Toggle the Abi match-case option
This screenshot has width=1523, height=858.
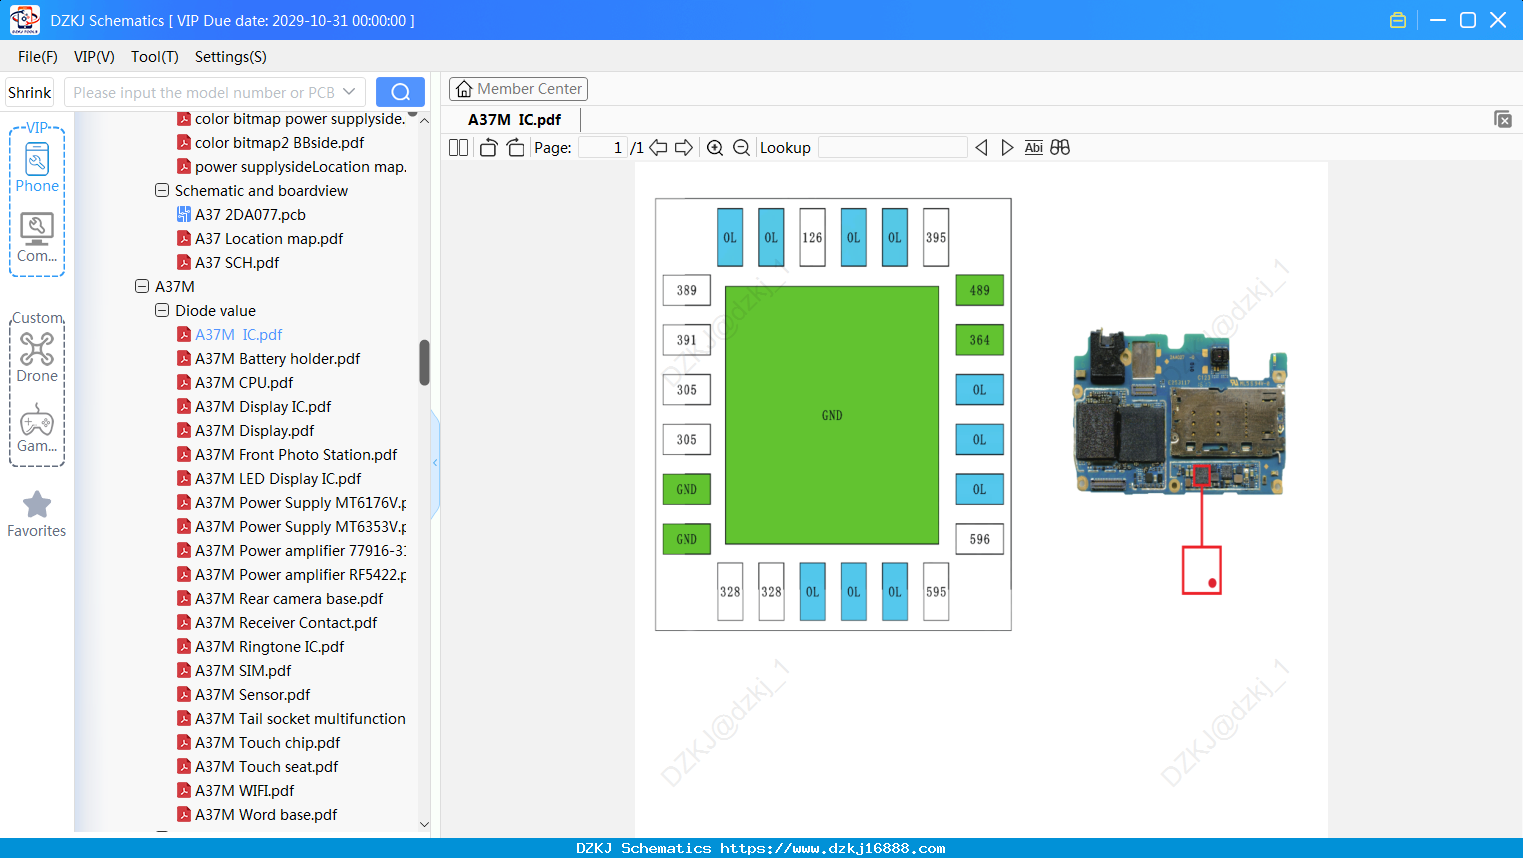[x=1033, y=148]
